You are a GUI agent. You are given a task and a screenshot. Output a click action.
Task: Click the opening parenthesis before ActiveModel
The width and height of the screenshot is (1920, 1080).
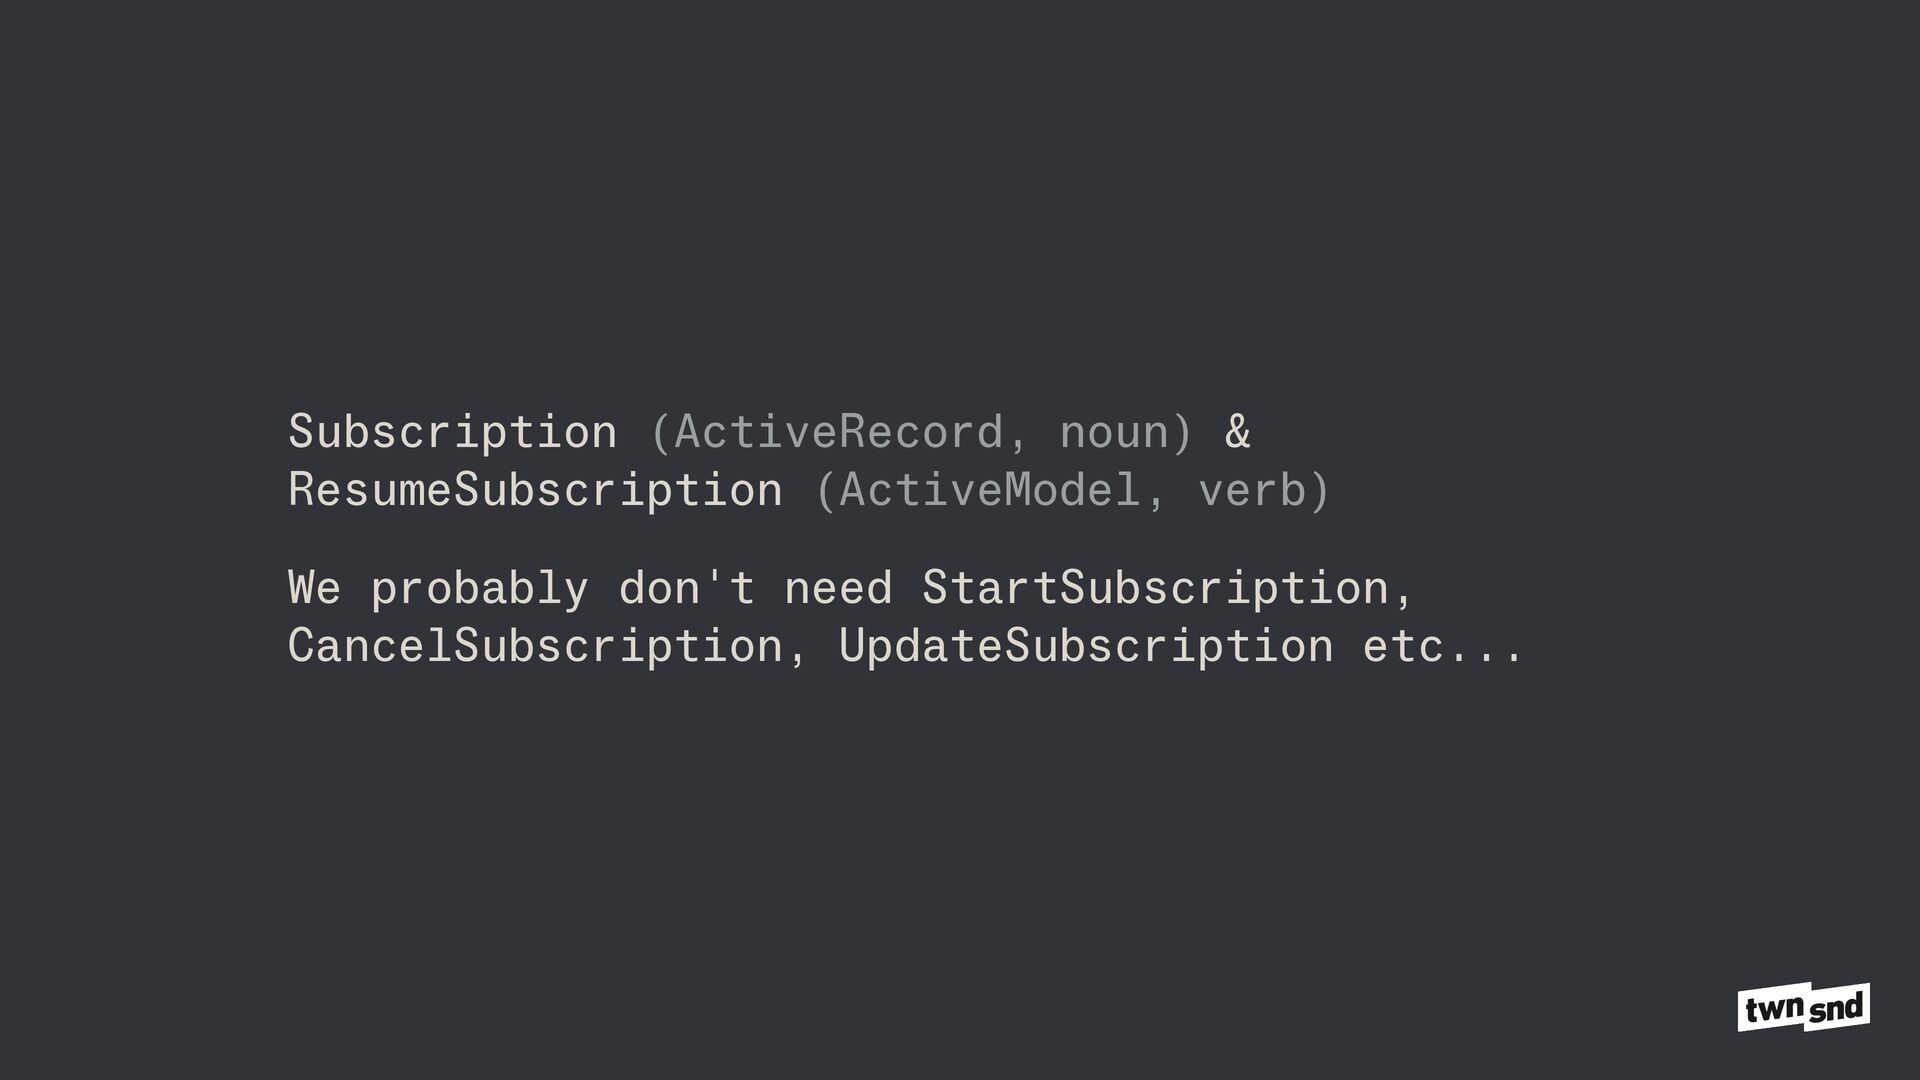[825, 491]
